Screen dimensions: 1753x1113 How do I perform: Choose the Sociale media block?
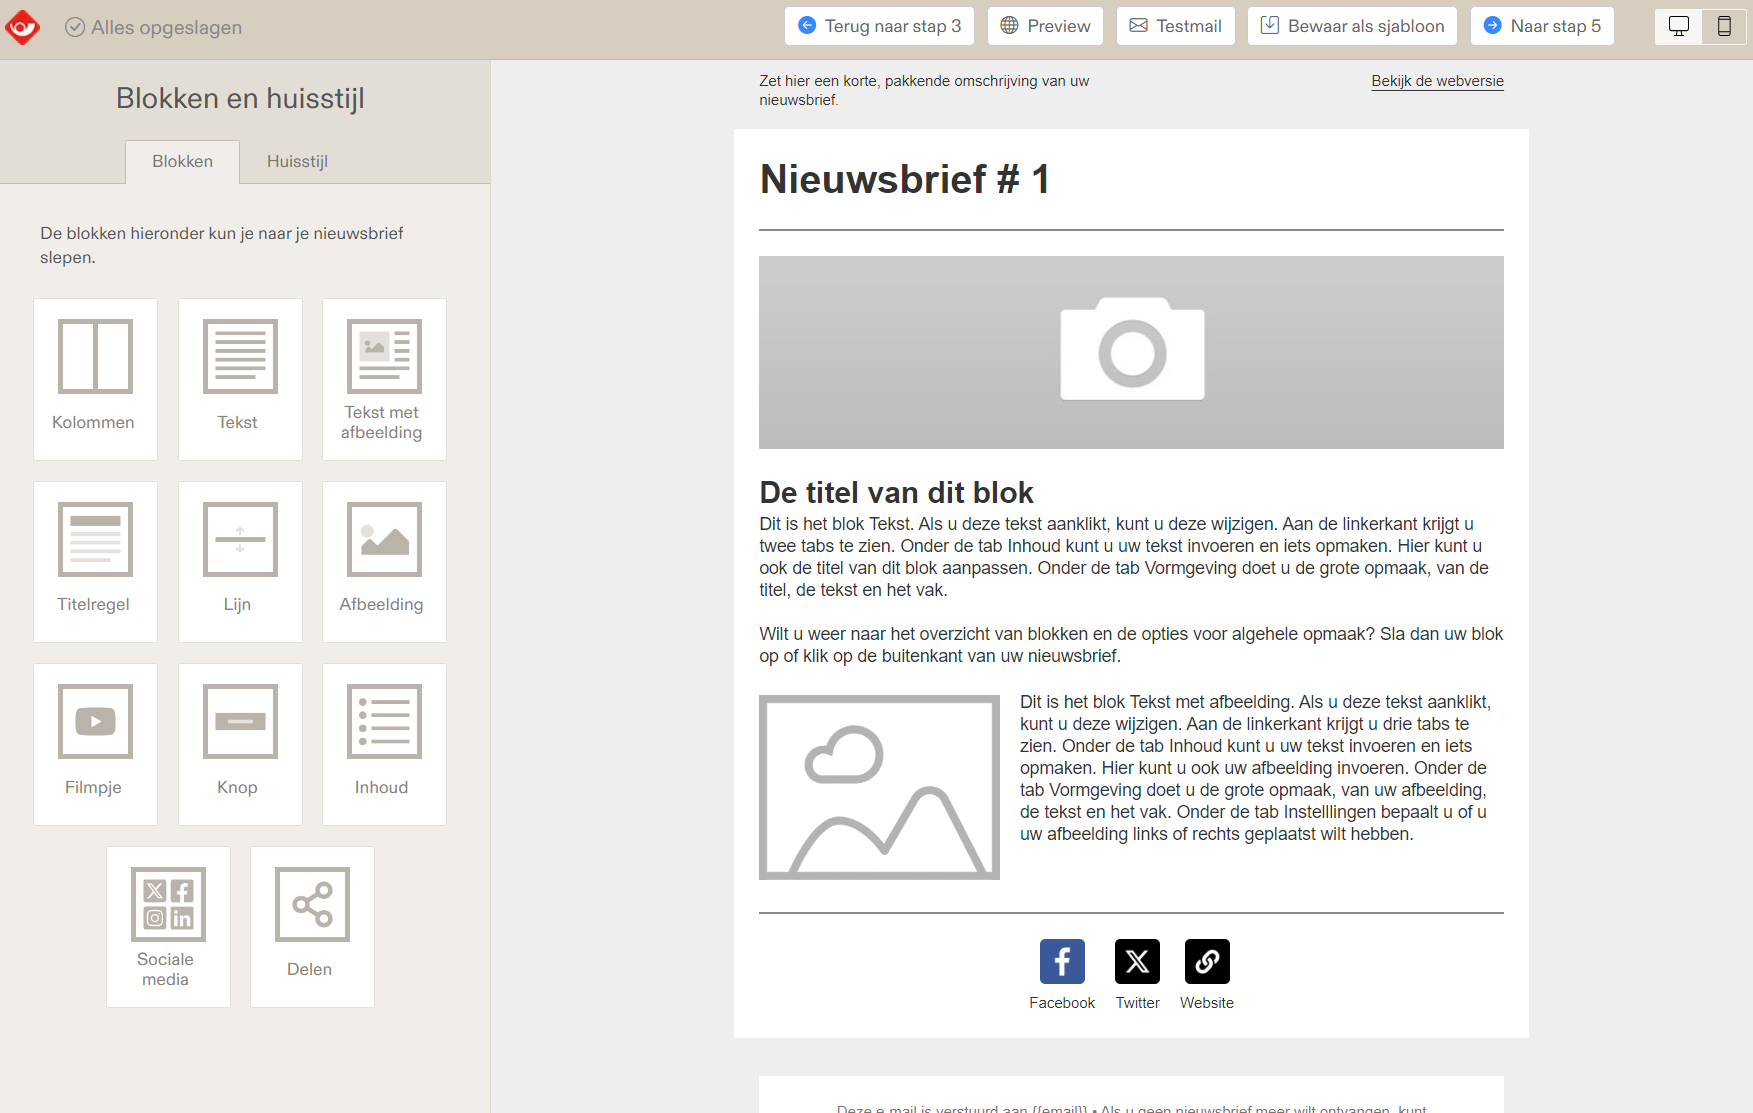pos(168,927)
